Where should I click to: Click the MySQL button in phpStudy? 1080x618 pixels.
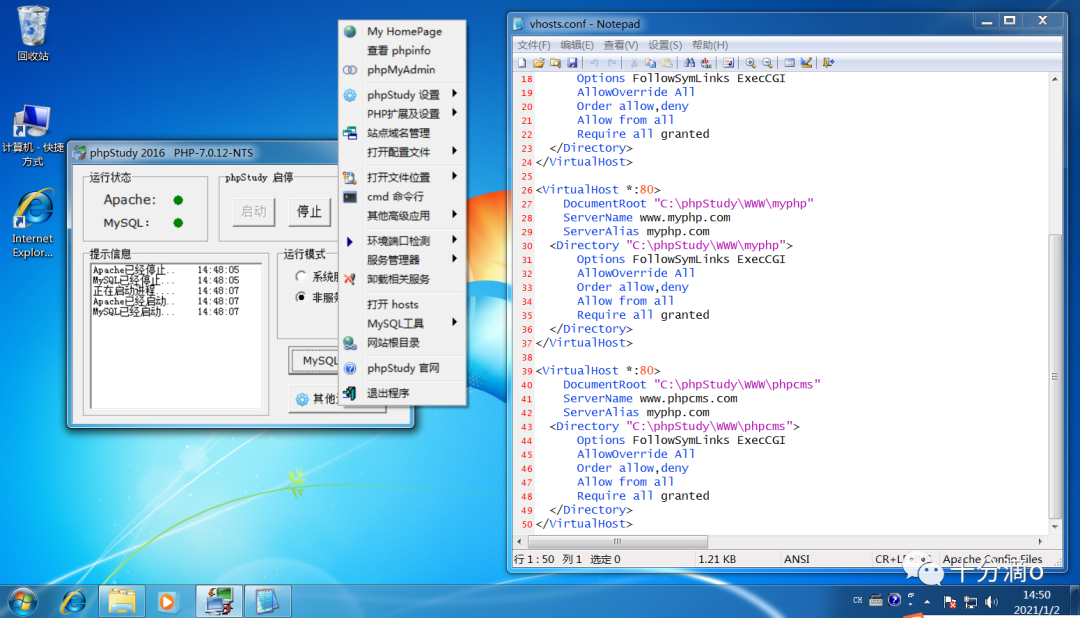pos(315,360)
